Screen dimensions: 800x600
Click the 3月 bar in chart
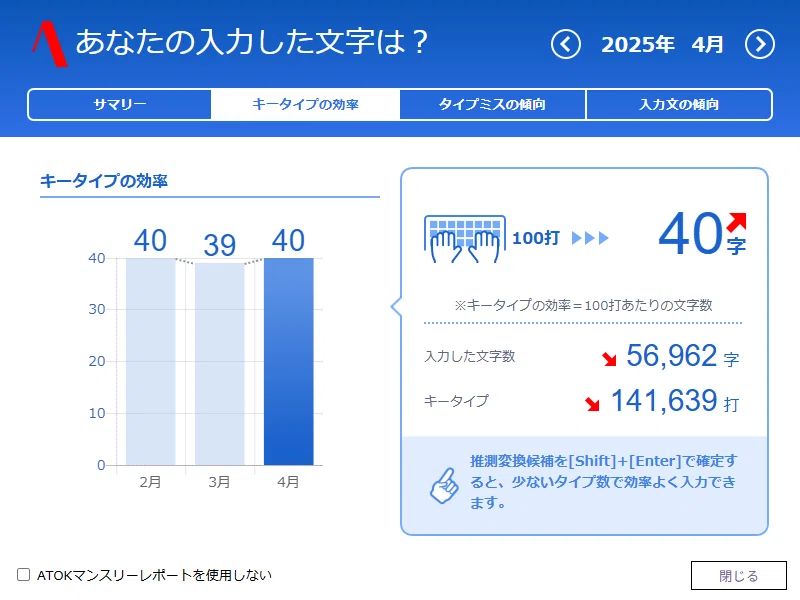(x=219, y=364)
